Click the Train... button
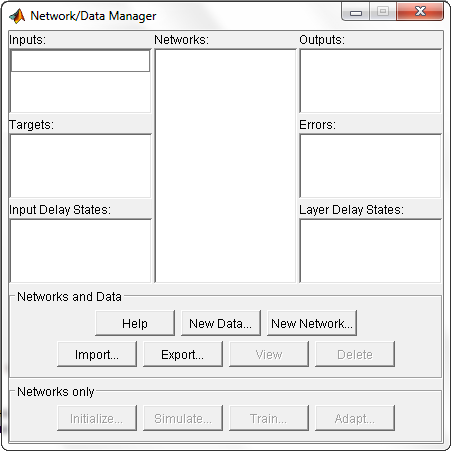 tap(269, 418)
